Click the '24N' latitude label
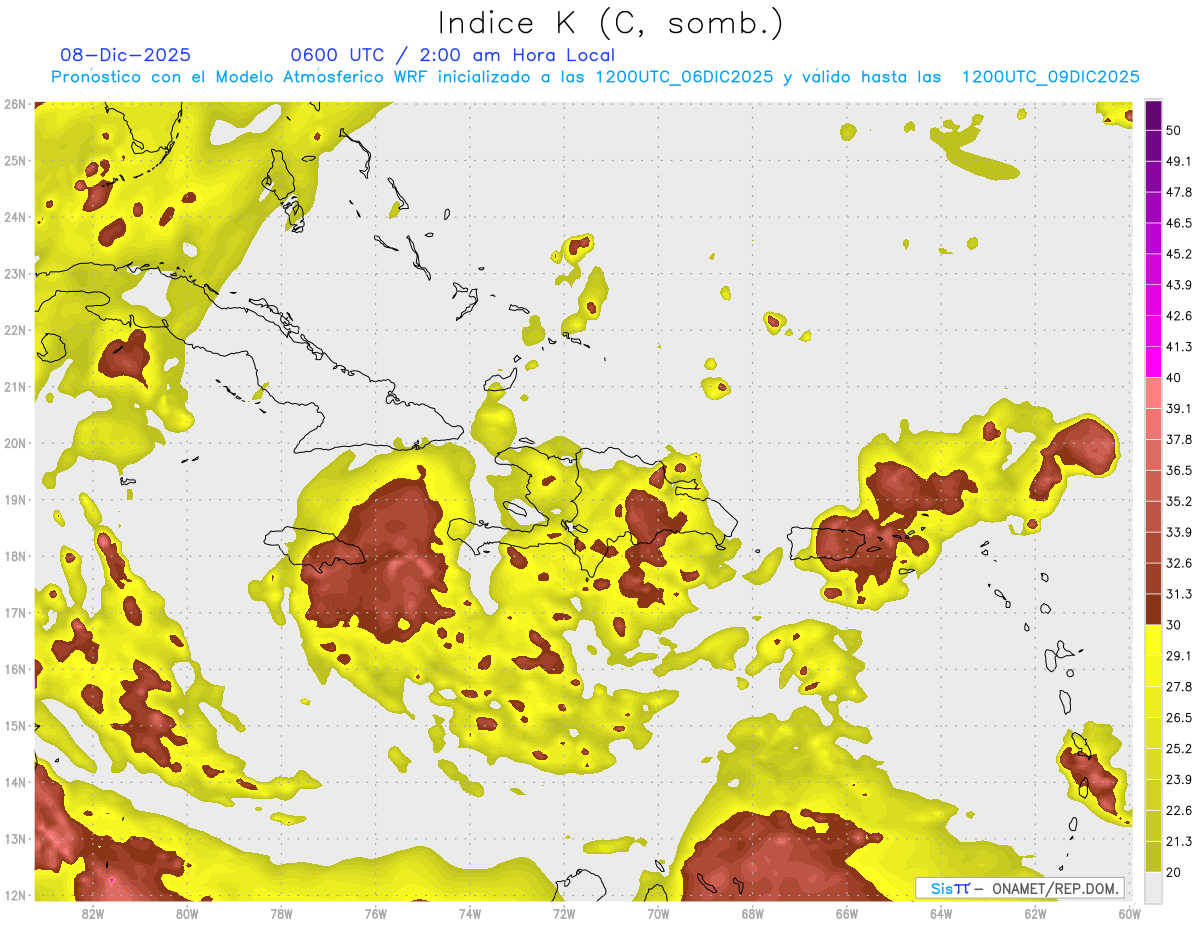Screen dimensions: 1200x927 pyautogui.click(x=14, y=217)
